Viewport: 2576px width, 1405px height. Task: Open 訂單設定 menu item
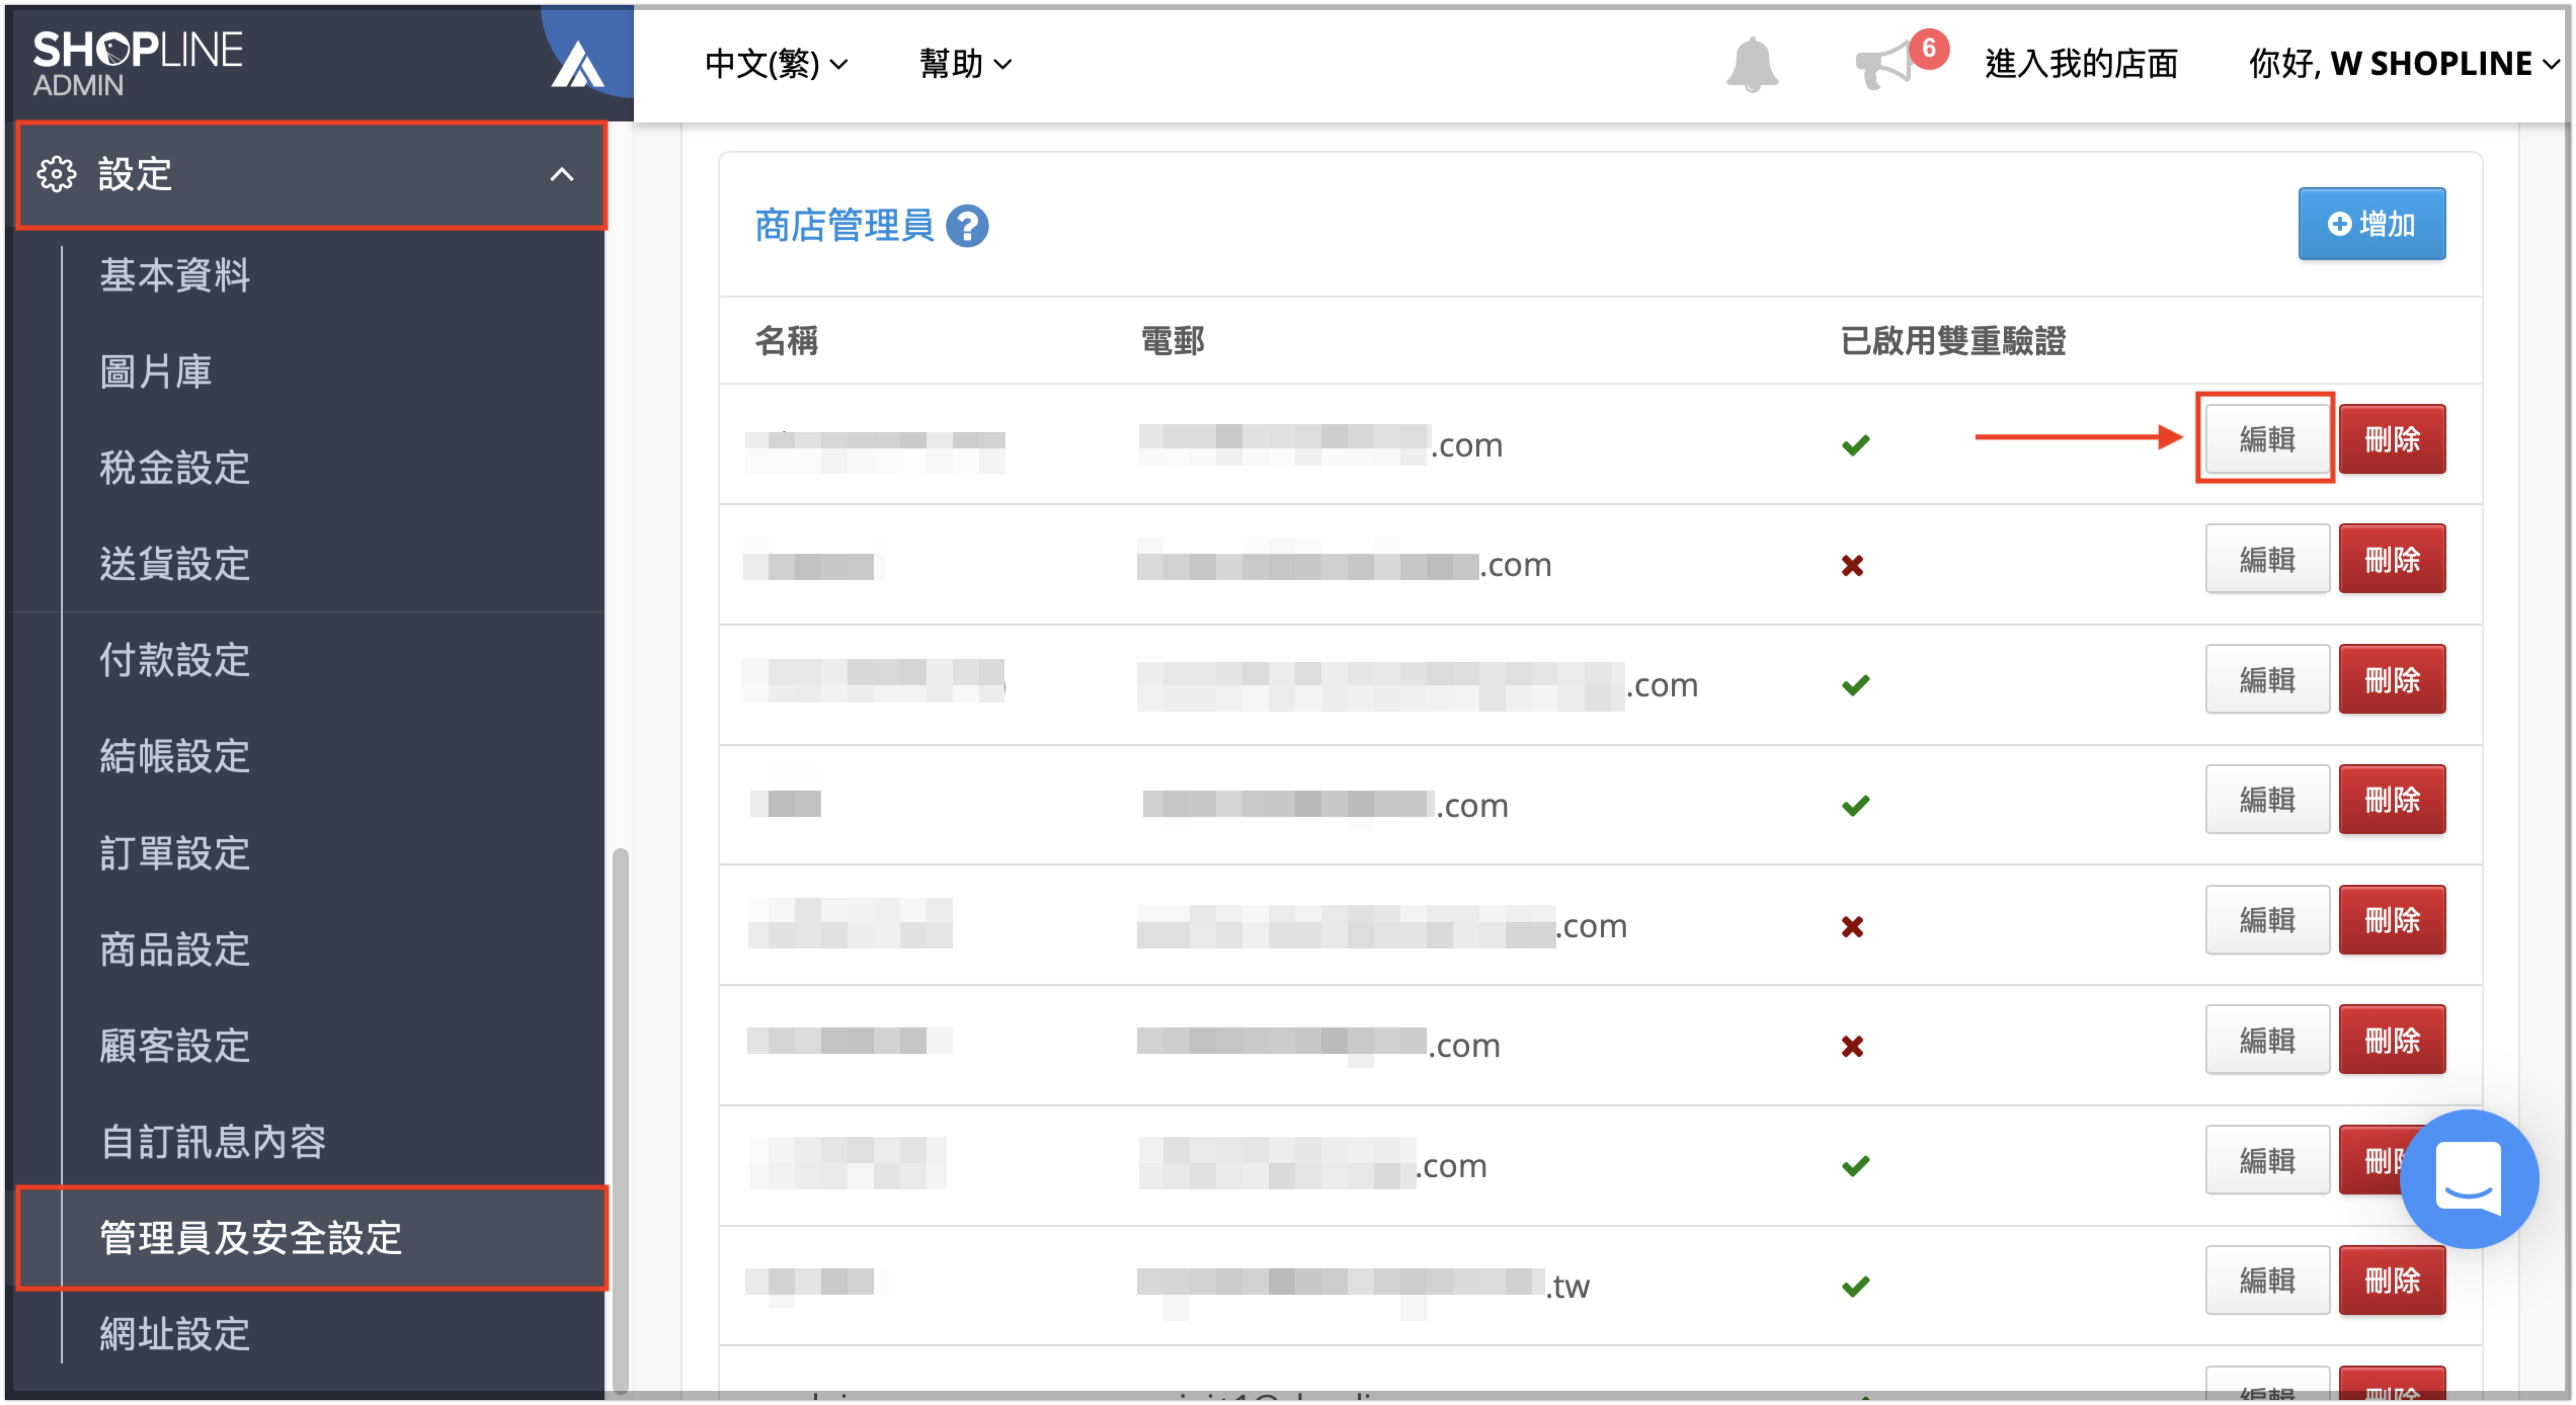click(x=175, y=853)
